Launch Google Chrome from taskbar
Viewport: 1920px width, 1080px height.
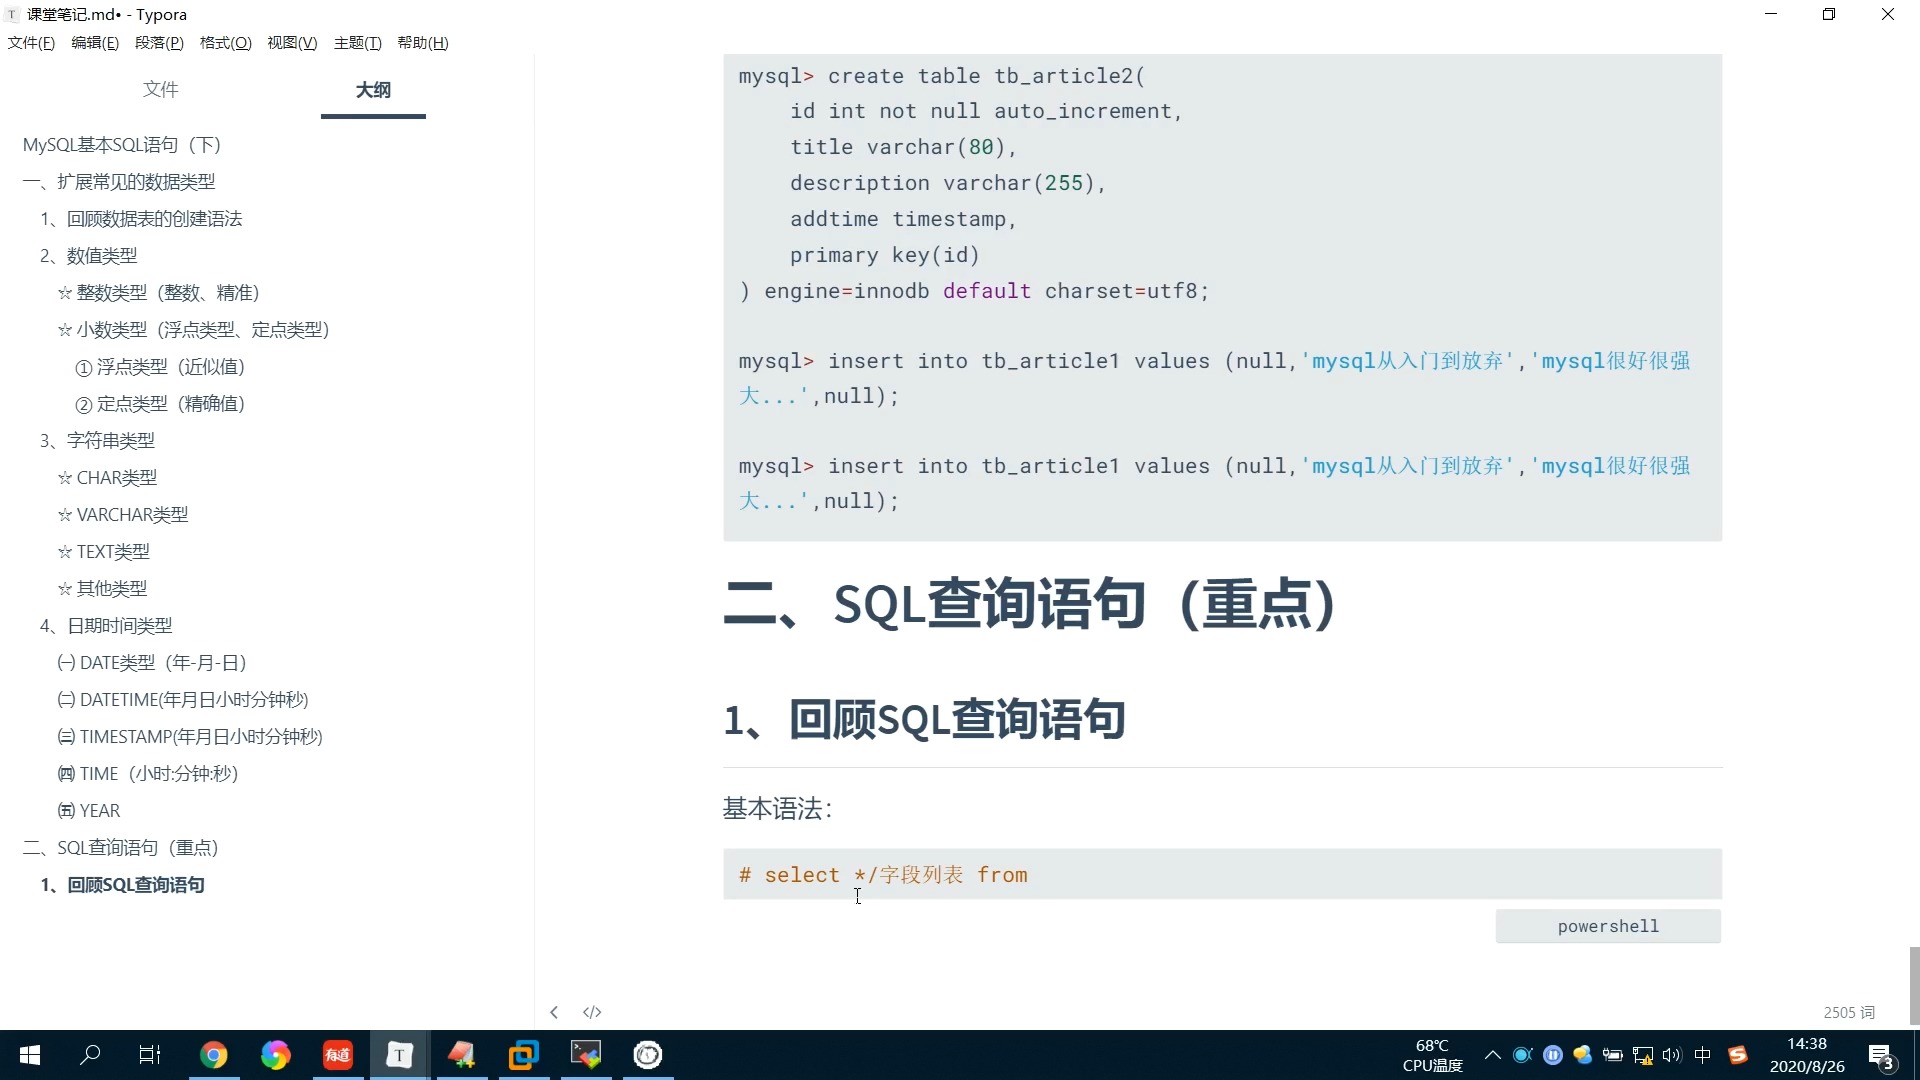pos(213,1055)
